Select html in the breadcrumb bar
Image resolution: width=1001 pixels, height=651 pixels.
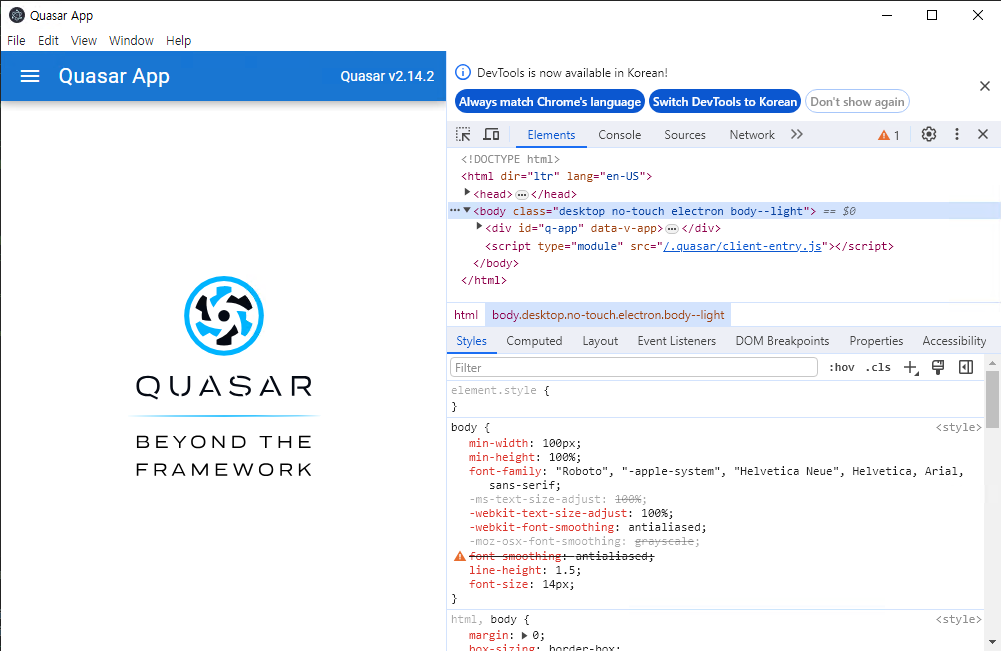(x=465, y=315)
